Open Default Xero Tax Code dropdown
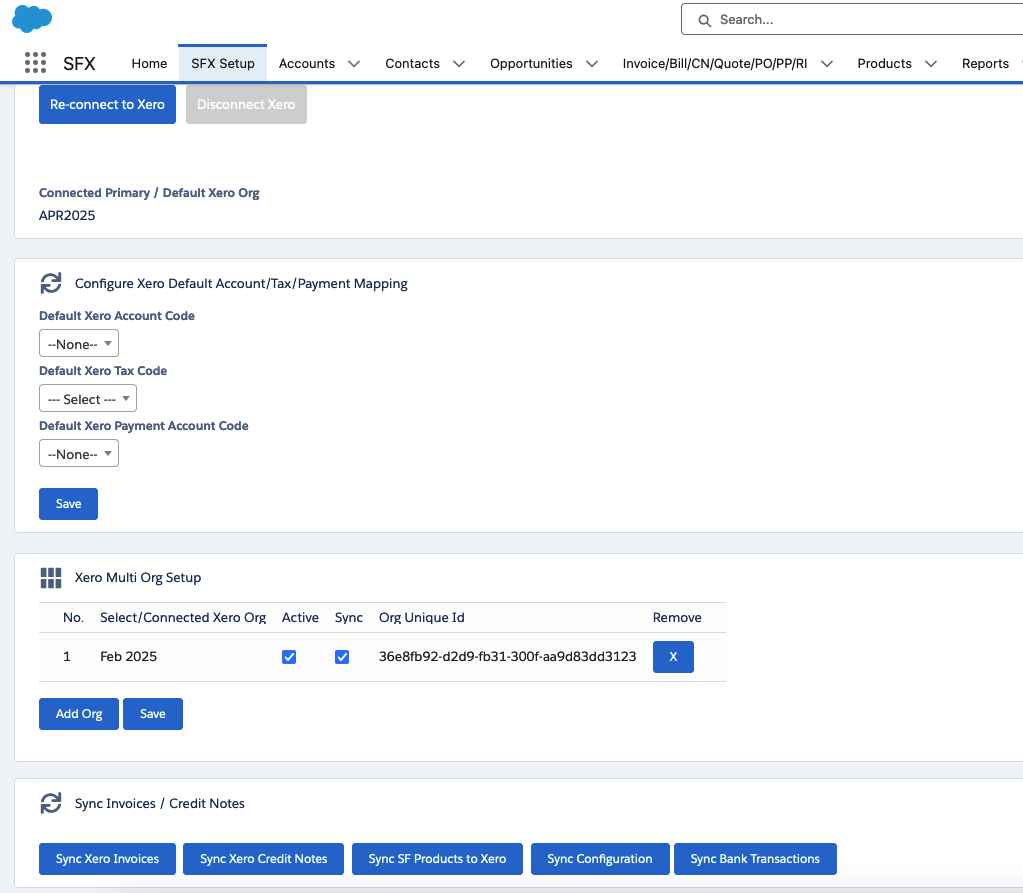This screenshot has width=1023, height=893. click(87, 399)
